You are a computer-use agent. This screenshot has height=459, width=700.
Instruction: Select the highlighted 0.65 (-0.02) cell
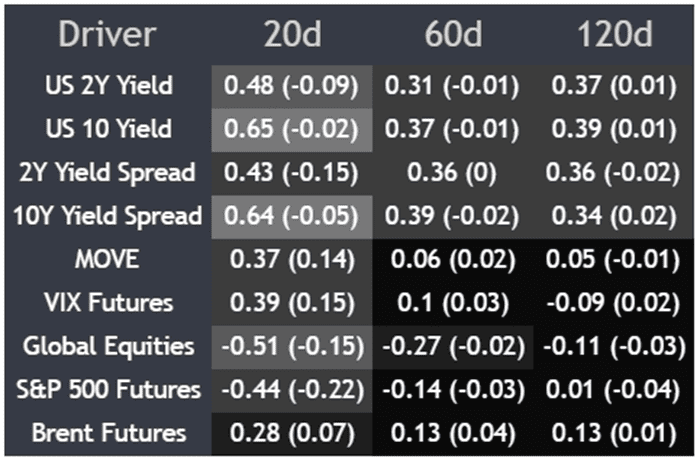coord(291,129)
